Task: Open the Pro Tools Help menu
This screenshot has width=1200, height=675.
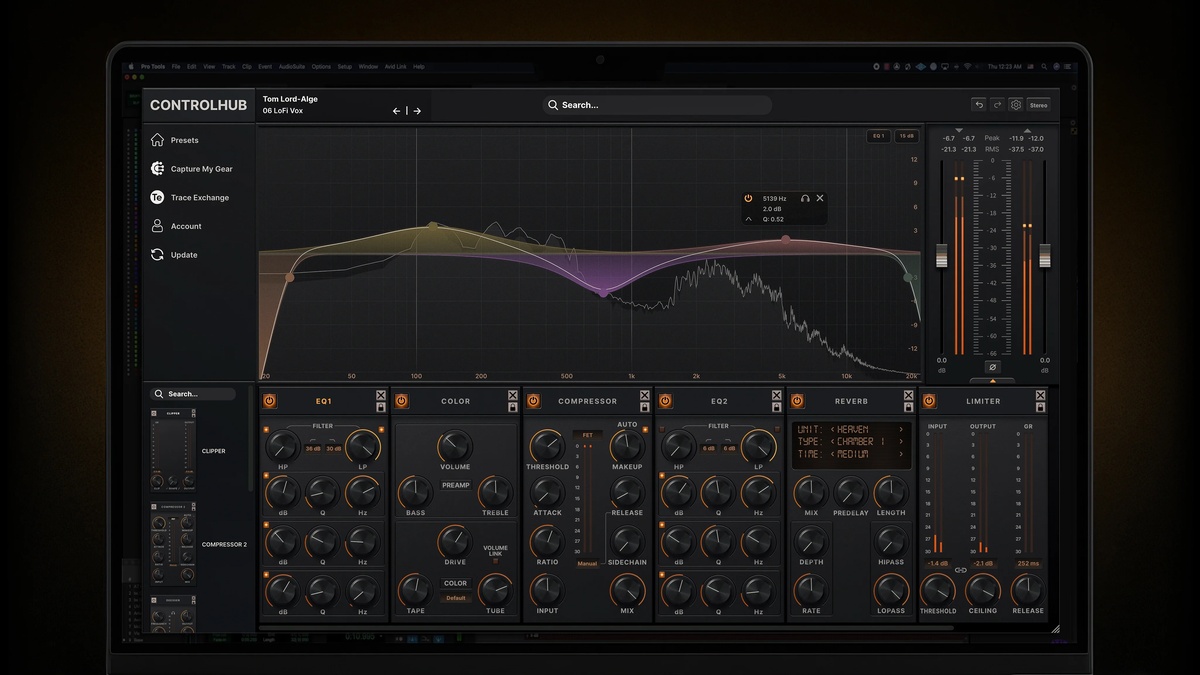Action: pyautogui.click(x=419, y=67)
